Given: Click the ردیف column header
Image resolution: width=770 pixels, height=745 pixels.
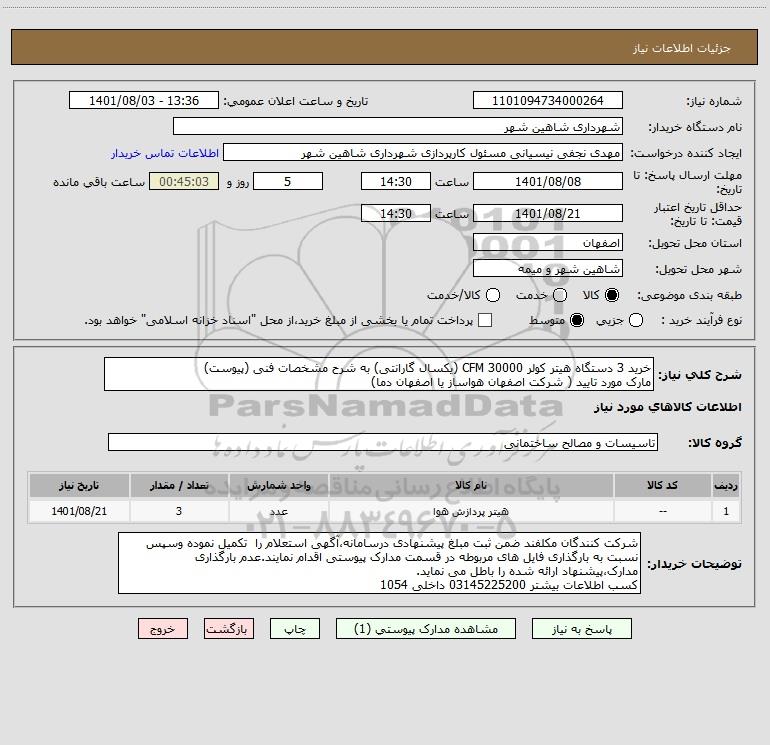Looking at the screenshot, I should click(726, 486).
